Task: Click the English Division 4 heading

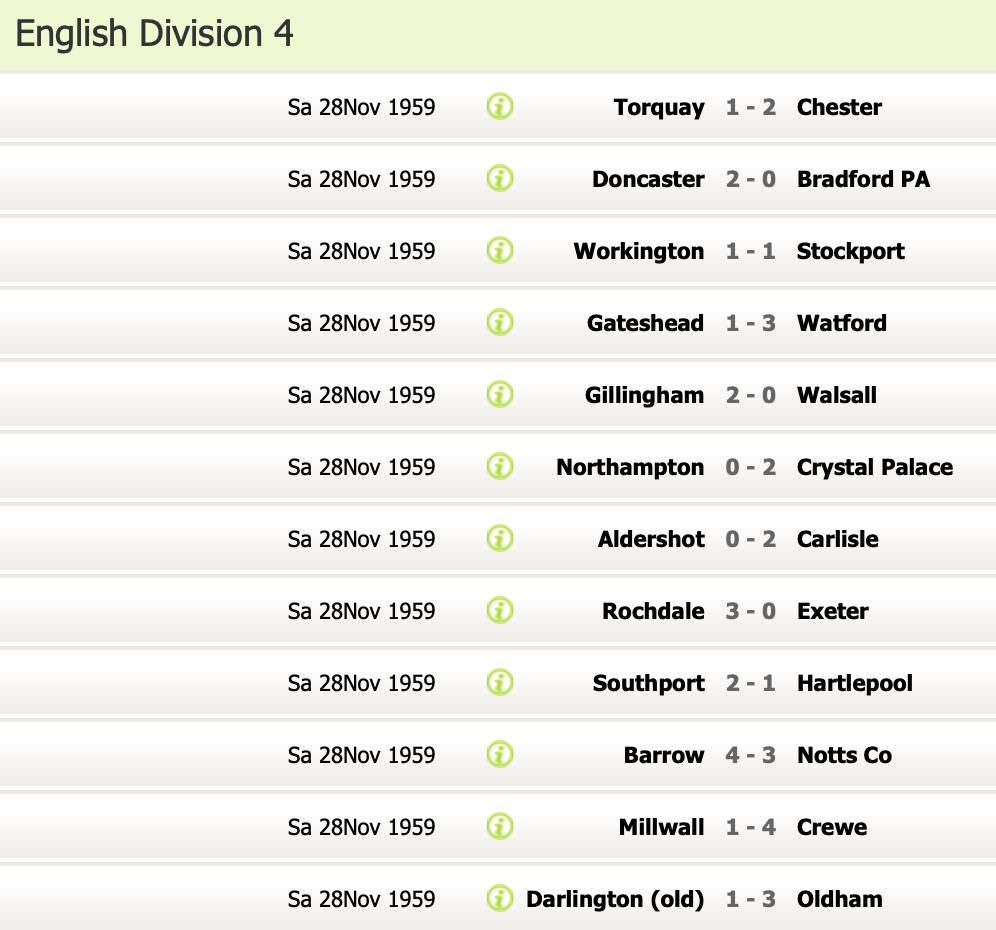Action: click(155, 34)
